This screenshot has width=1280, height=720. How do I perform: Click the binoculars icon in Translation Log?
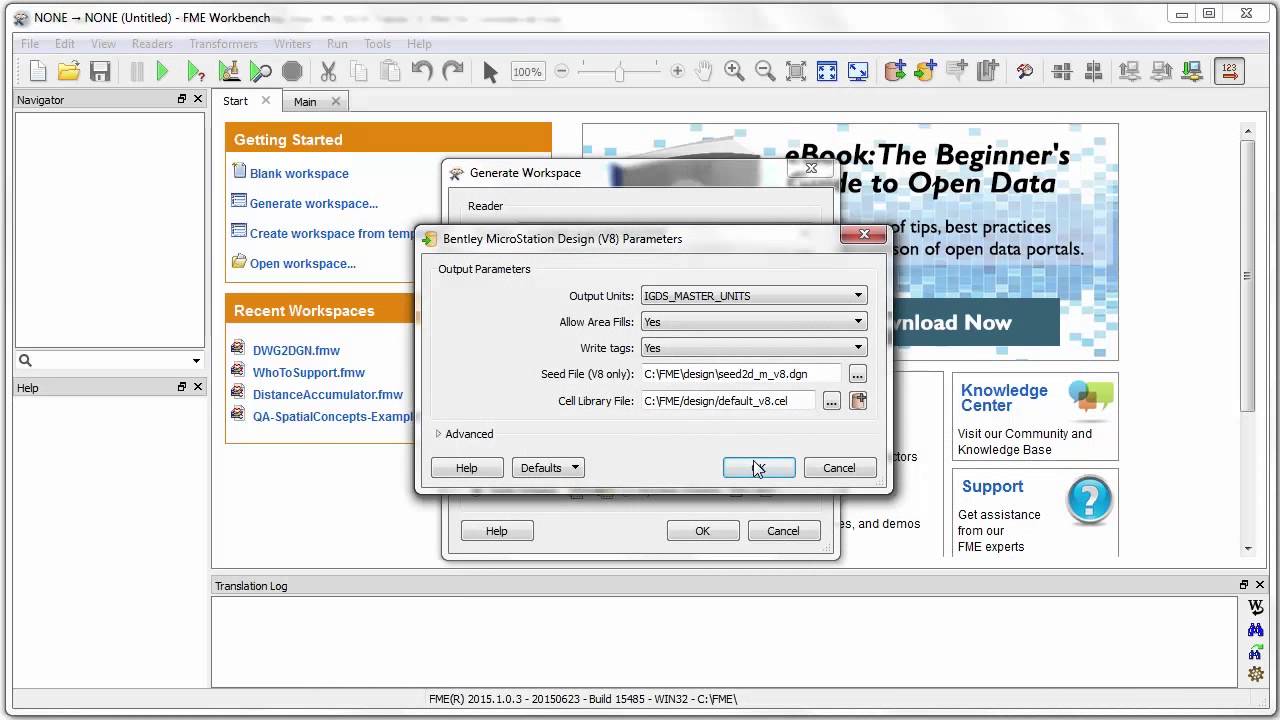(1255, 630)
